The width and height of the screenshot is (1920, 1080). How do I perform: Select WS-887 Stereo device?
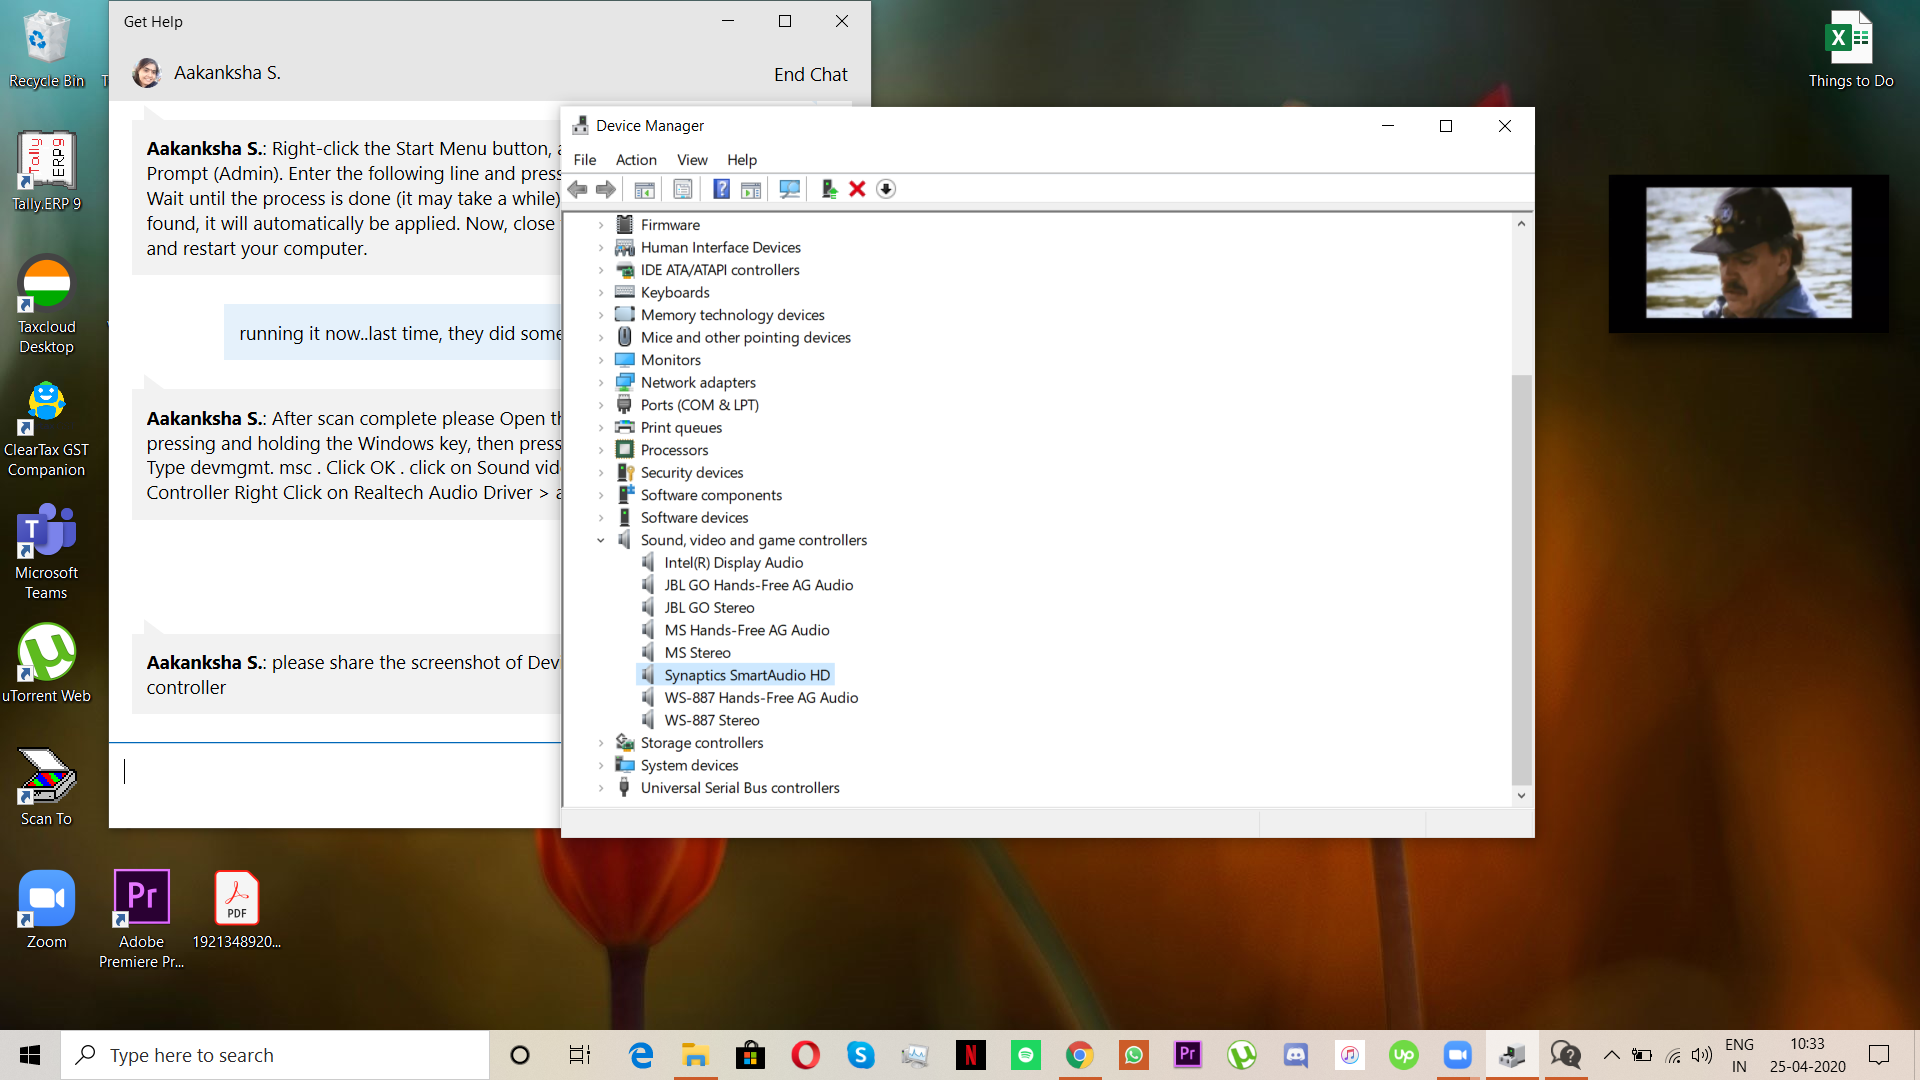(x=711, y=720)
